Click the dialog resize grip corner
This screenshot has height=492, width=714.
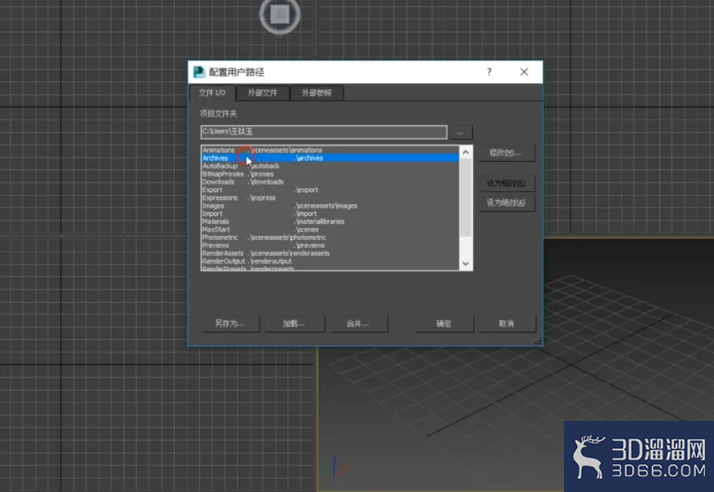pos(538,341)
